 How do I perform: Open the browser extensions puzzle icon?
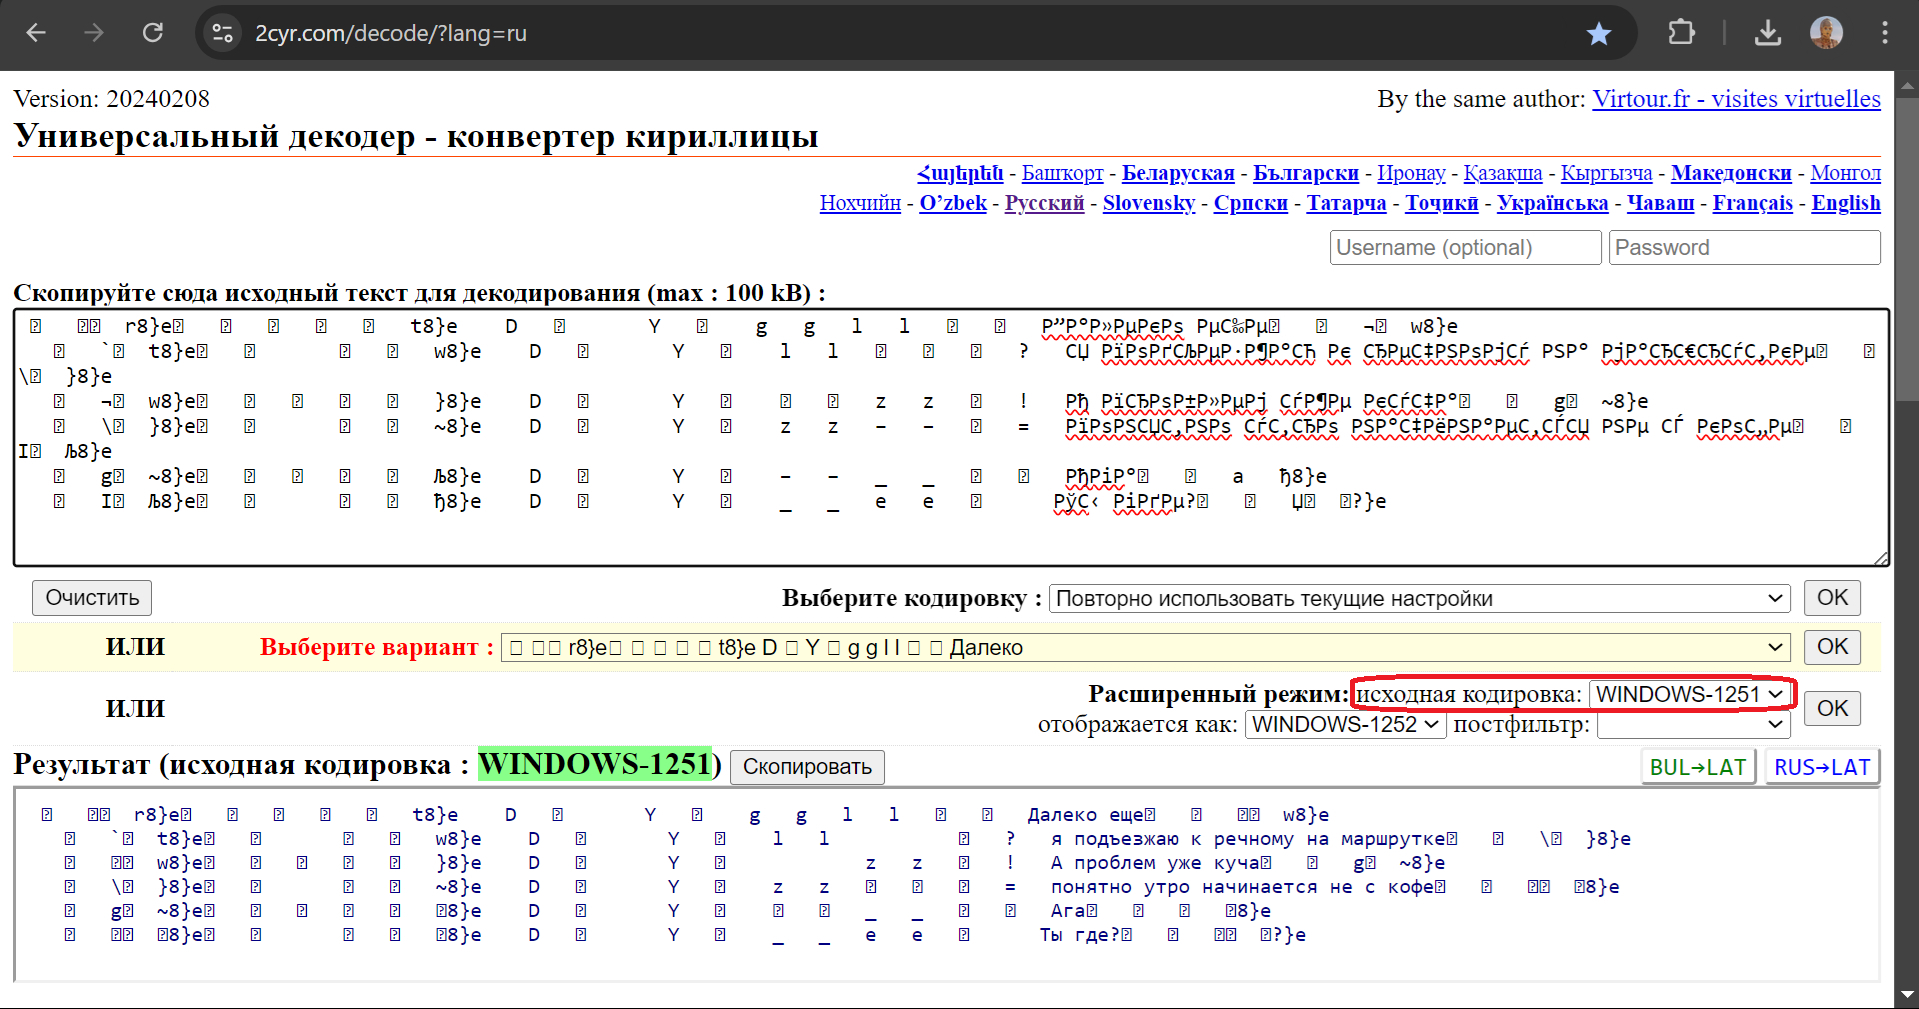(x=1681, y=33)
